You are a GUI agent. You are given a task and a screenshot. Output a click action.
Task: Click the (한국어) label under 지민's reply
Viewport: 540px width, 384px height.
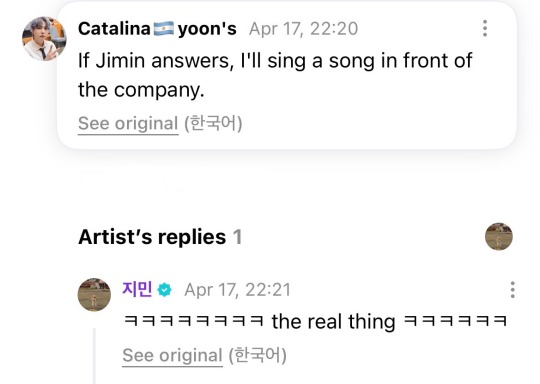point(258,355)
